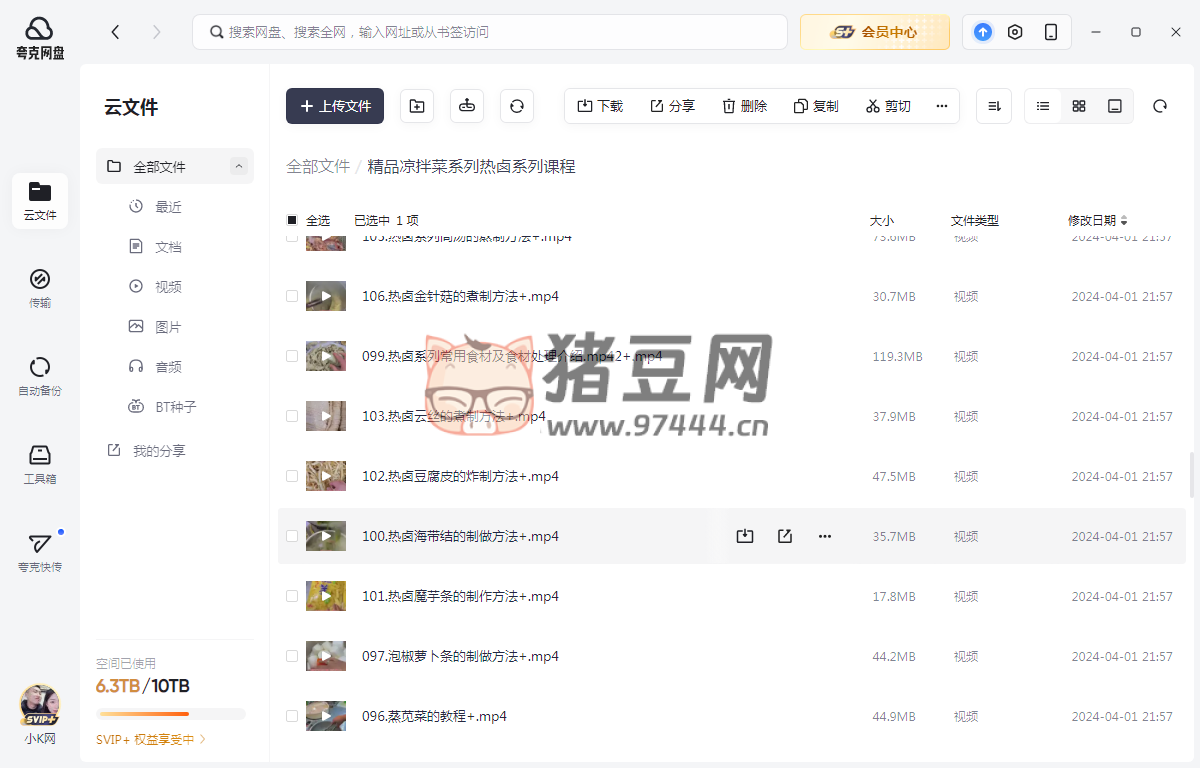
Task: Select checkbox for 096.蒸苋菜的教程 file
Action: (x=292, y=716)
